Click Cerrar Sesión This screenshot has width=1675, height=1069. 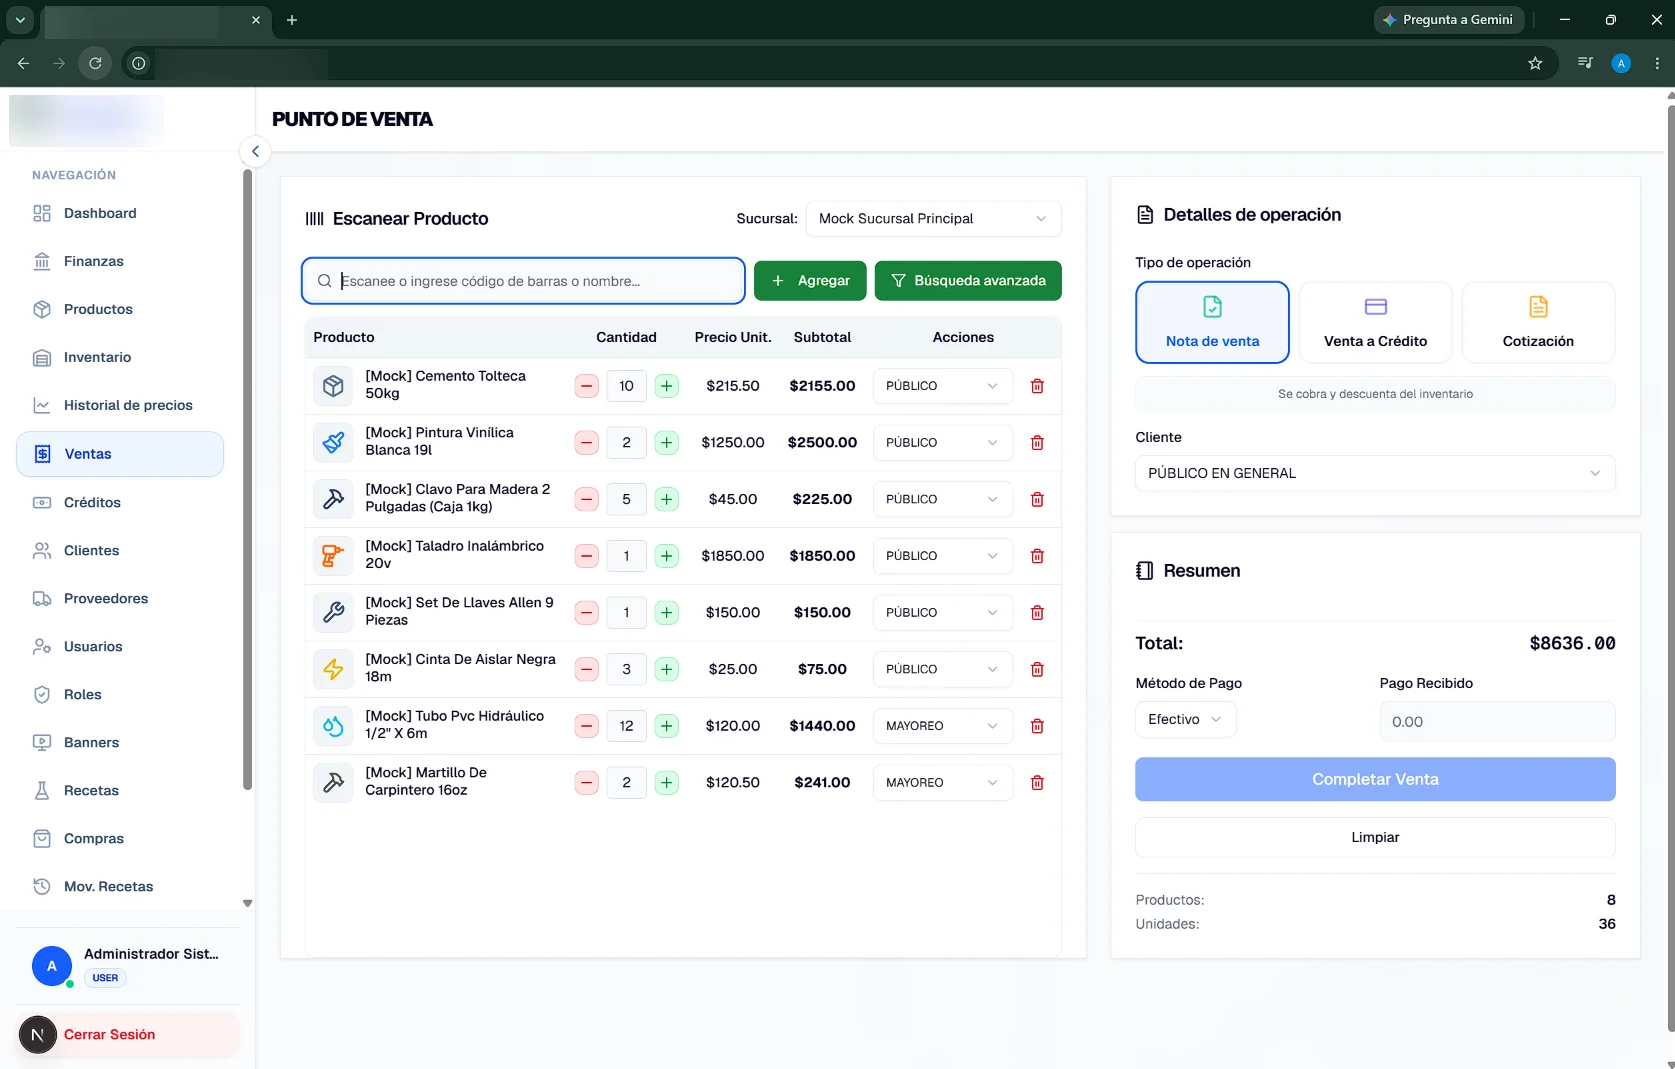tap(128, 1034)
